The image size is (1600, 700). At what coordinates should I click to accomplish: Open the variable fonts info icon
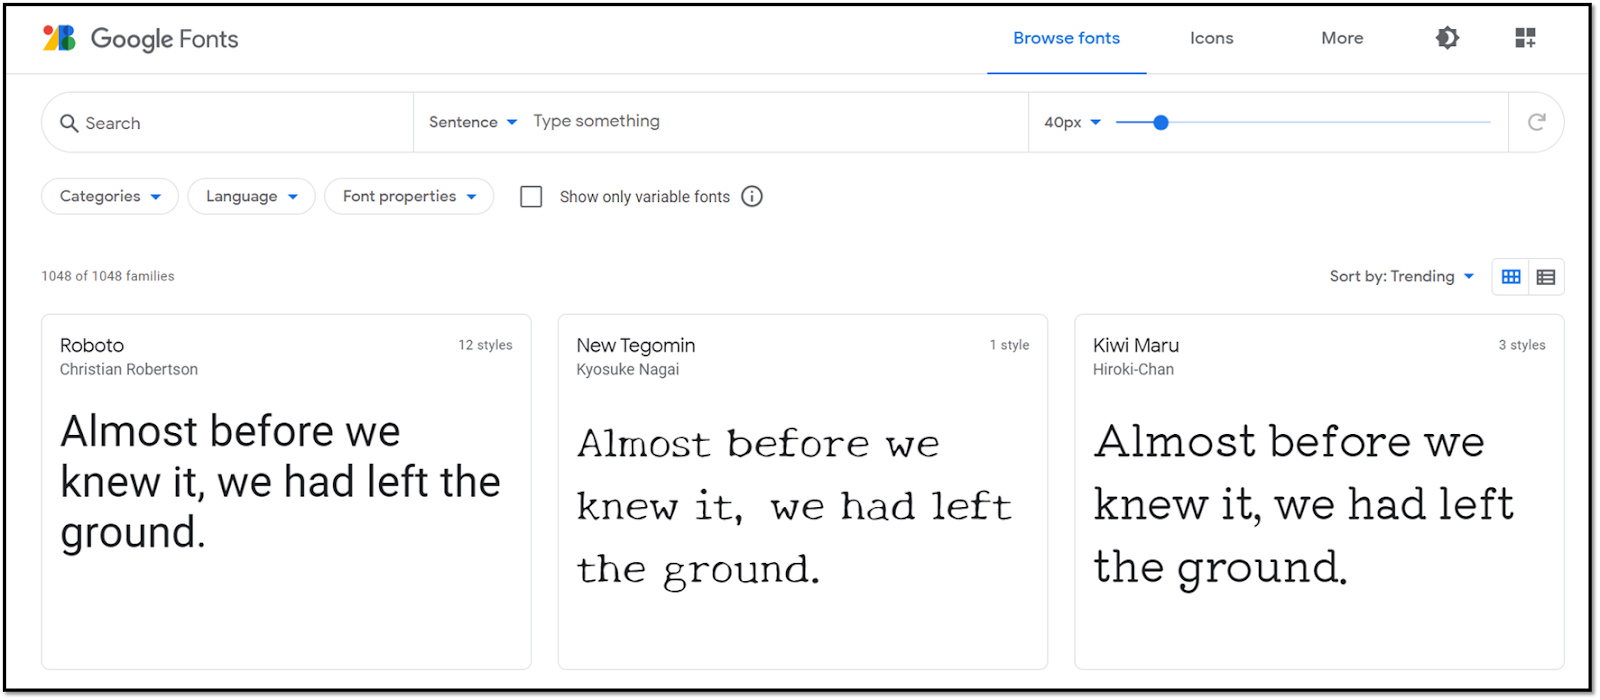coord(752,196)
